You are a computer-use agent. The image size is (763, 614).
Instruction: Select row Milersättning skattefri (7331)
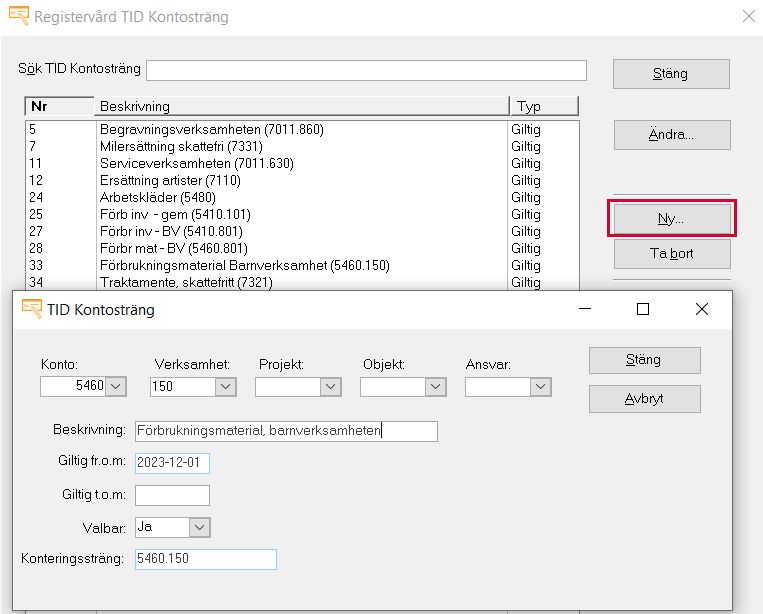click(x=302, y=146)
